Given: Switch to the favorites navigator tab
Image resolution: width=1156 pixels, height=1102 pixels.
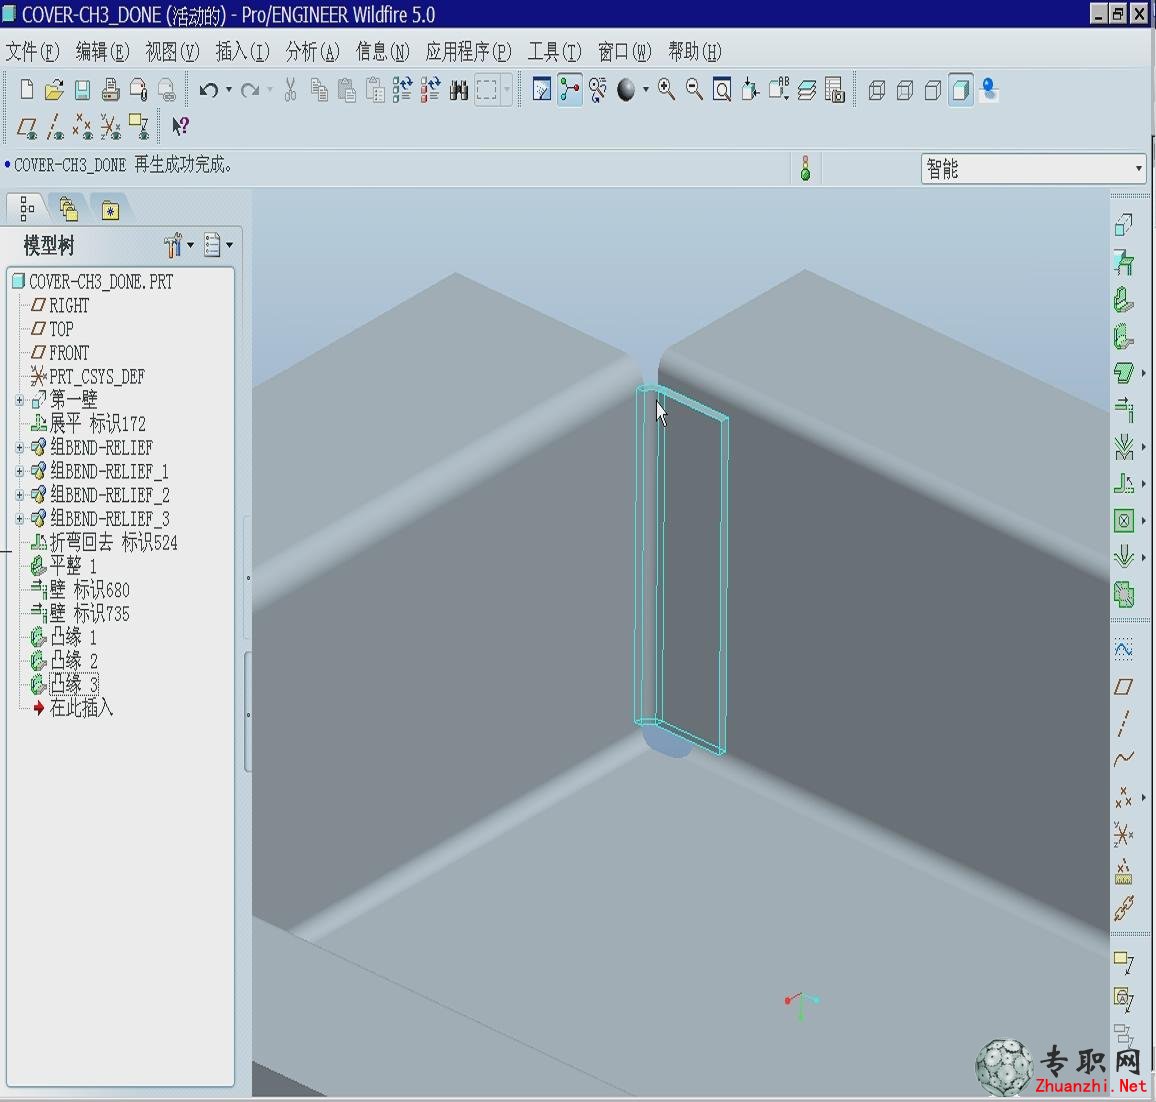Looking at the screenshot, I should 110,210.
